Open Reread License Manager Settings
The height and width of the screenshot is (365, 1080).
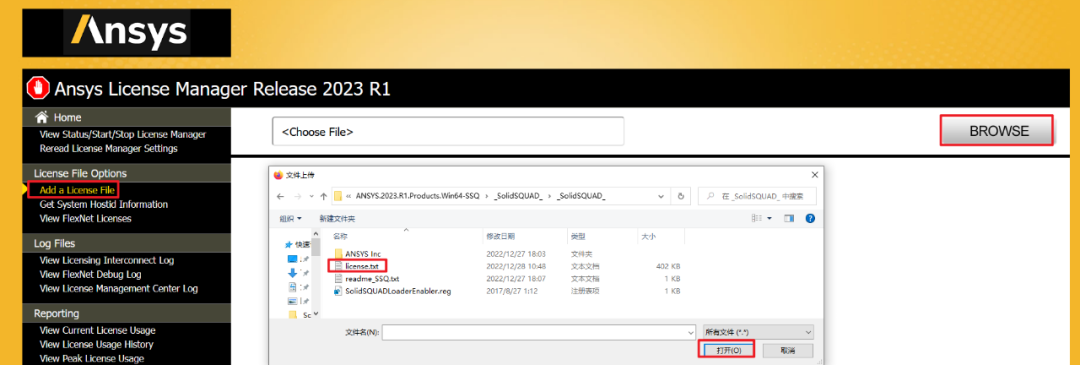pos(108,148)
